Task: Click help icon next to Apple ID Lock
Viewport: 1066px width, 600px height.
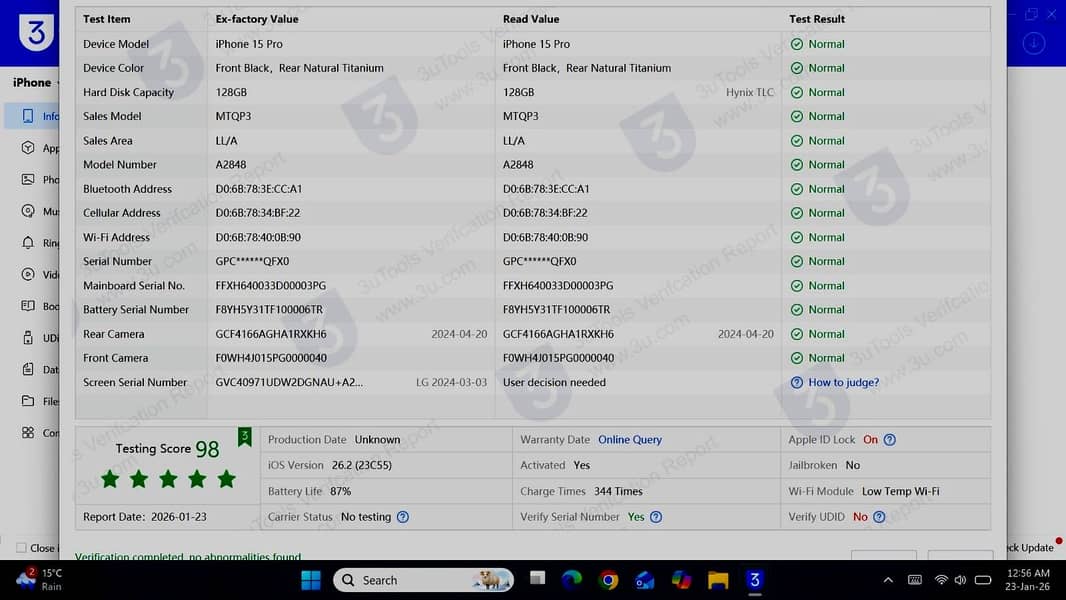Action: pos(890,440)
